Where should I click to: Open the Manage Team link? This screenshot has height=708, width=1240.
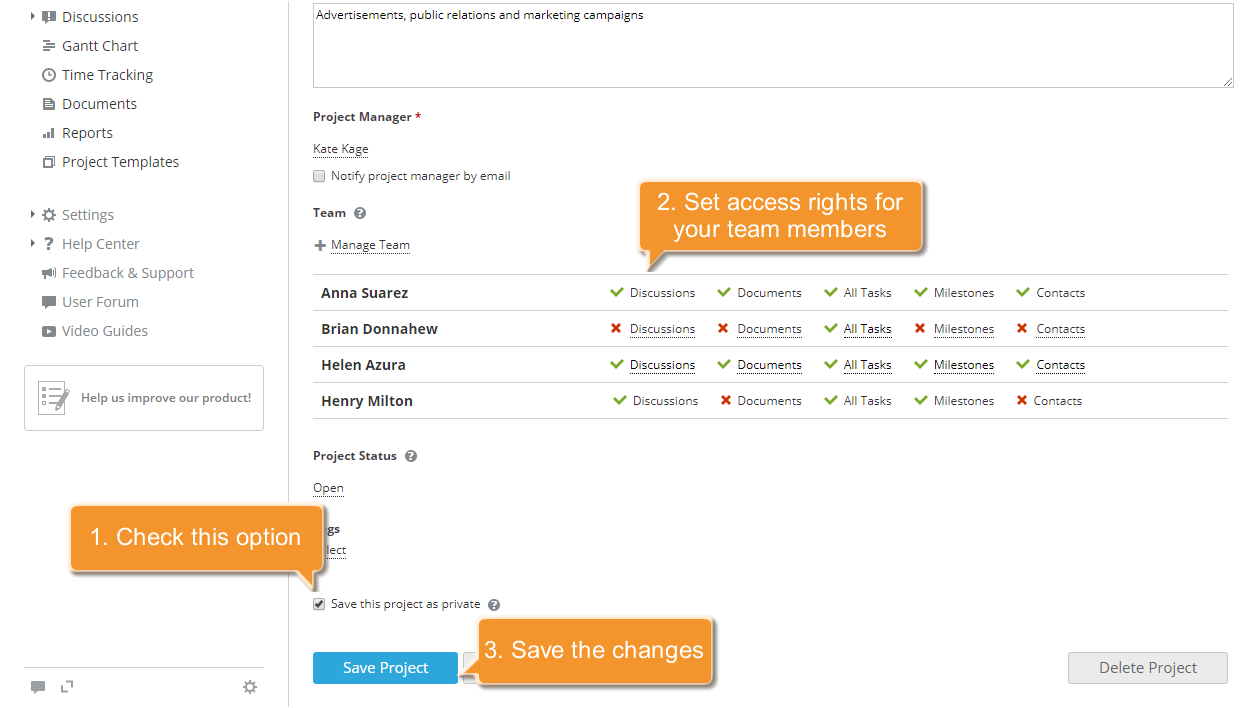[x=370, y=245]
